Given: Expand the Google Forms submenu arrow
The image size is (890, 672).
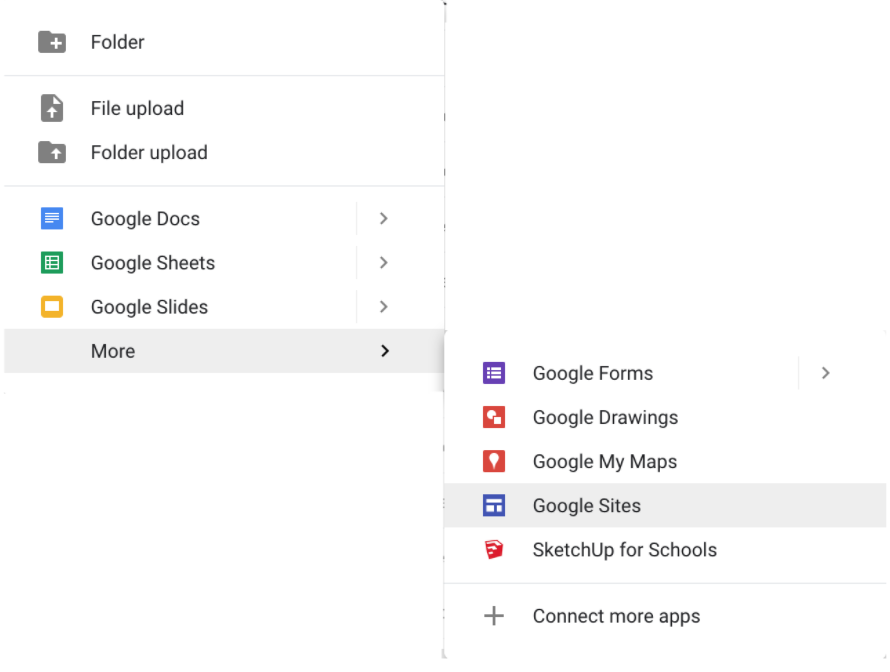Looking at the screenshot, I should 826,373.
